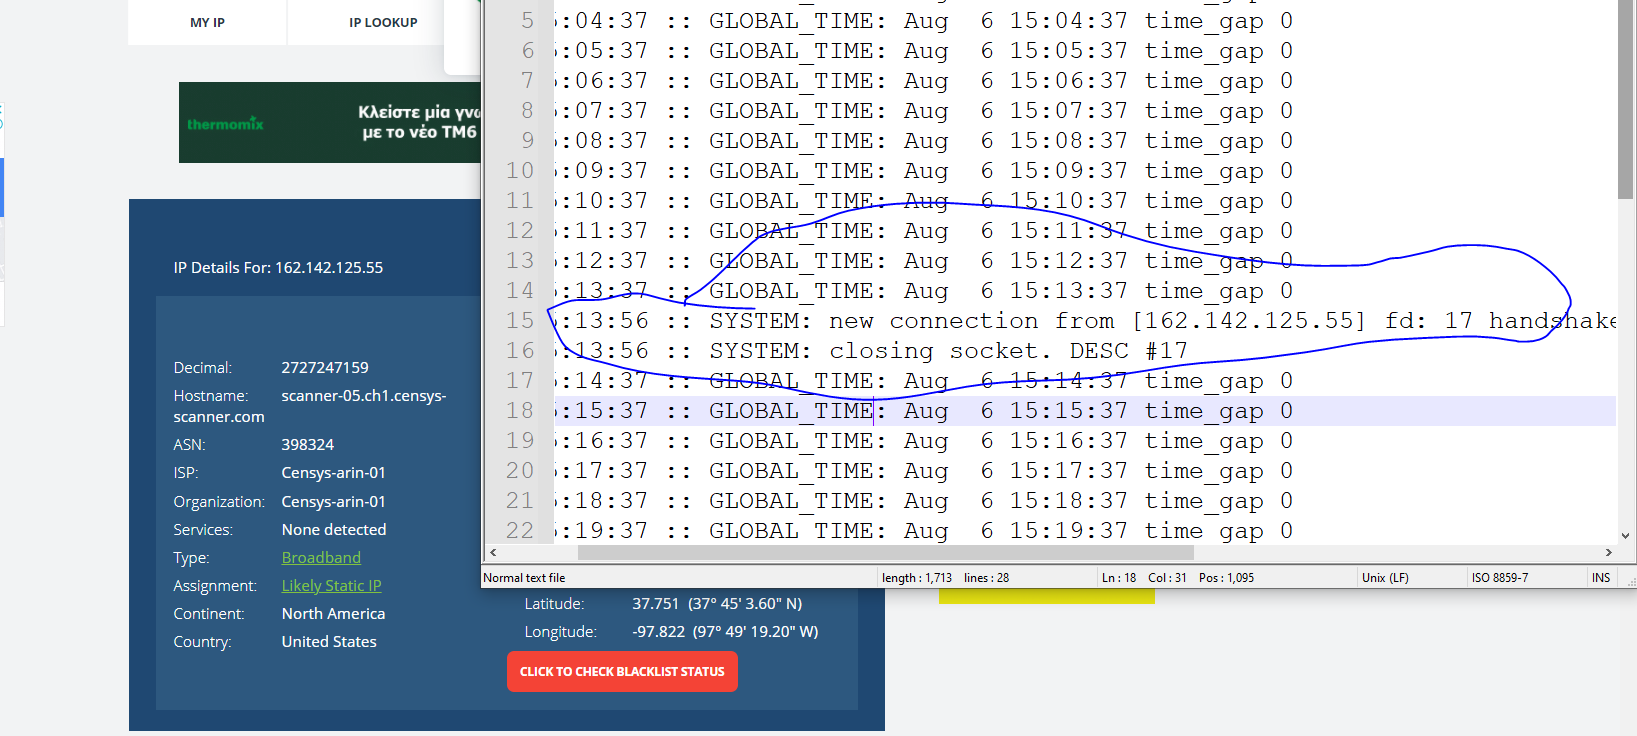
Task: Click hostname scanner-05.ch1.censys-scanner.com
Action: tap(310, 406)
